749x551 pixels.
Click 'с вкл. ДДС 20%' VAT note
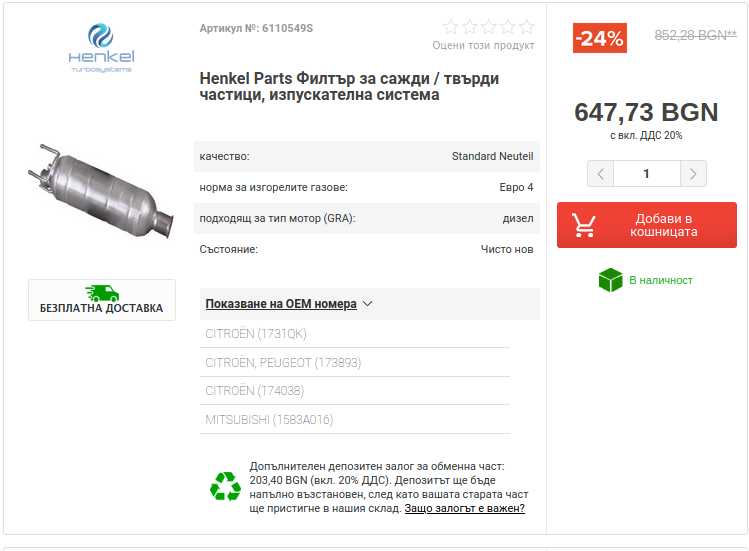coord(646,136)
